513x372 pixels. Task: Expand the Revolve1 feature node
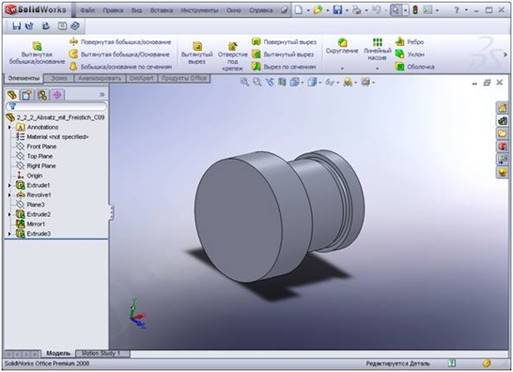(10, 195)
